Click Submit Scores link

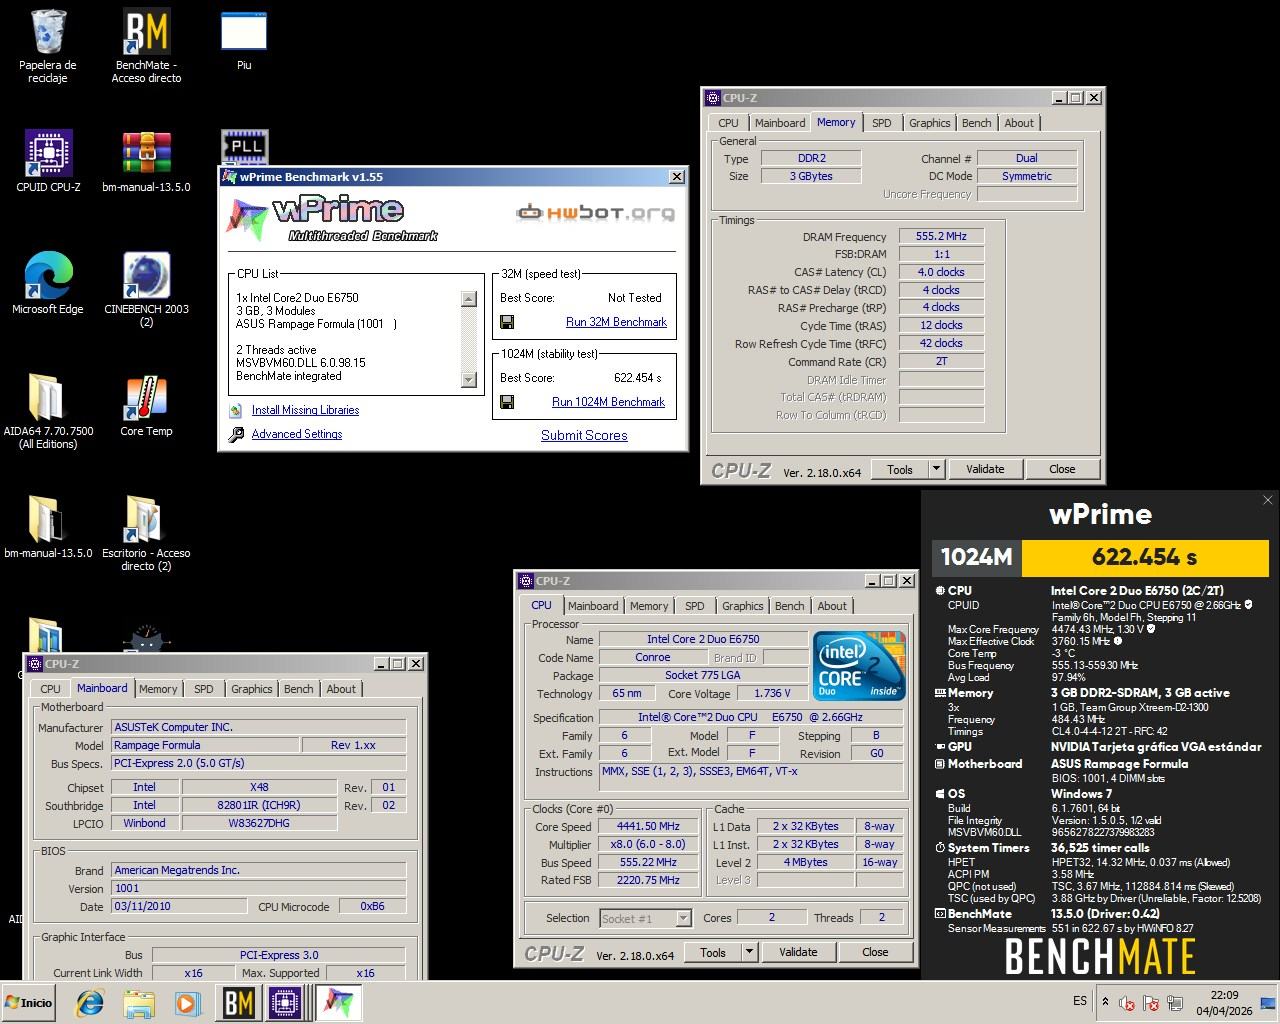coord(584,435)
